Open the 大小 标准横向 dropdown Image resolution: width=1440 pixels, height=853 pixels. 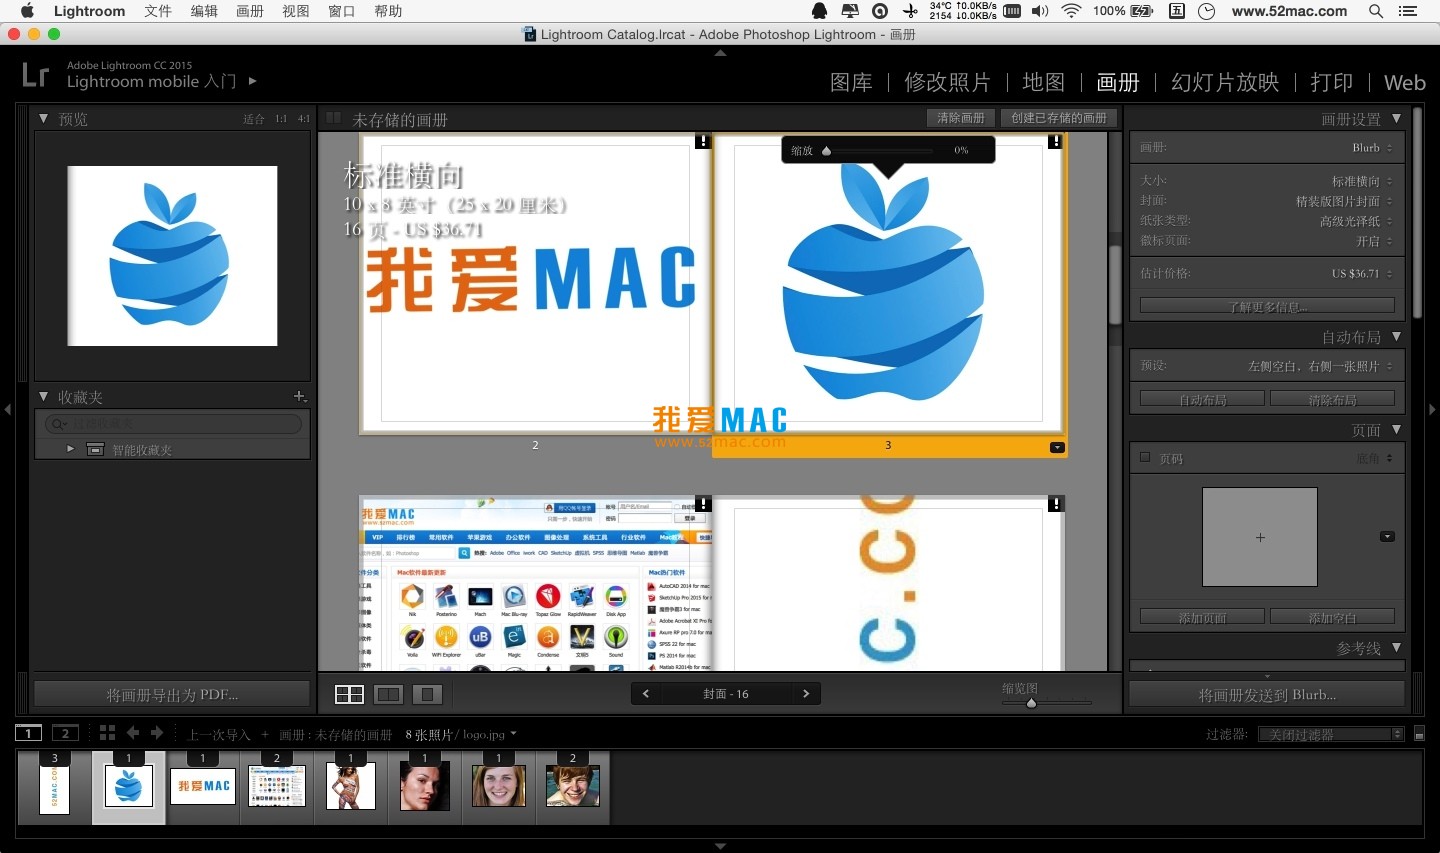[1362, 181]
